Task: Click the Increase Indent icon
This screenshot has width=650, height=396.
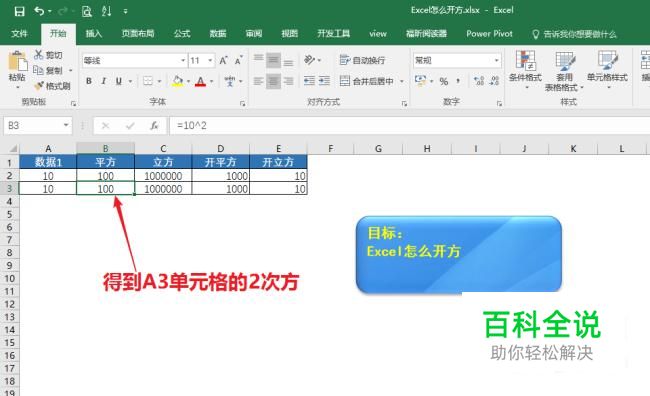Action: [324, 81]
